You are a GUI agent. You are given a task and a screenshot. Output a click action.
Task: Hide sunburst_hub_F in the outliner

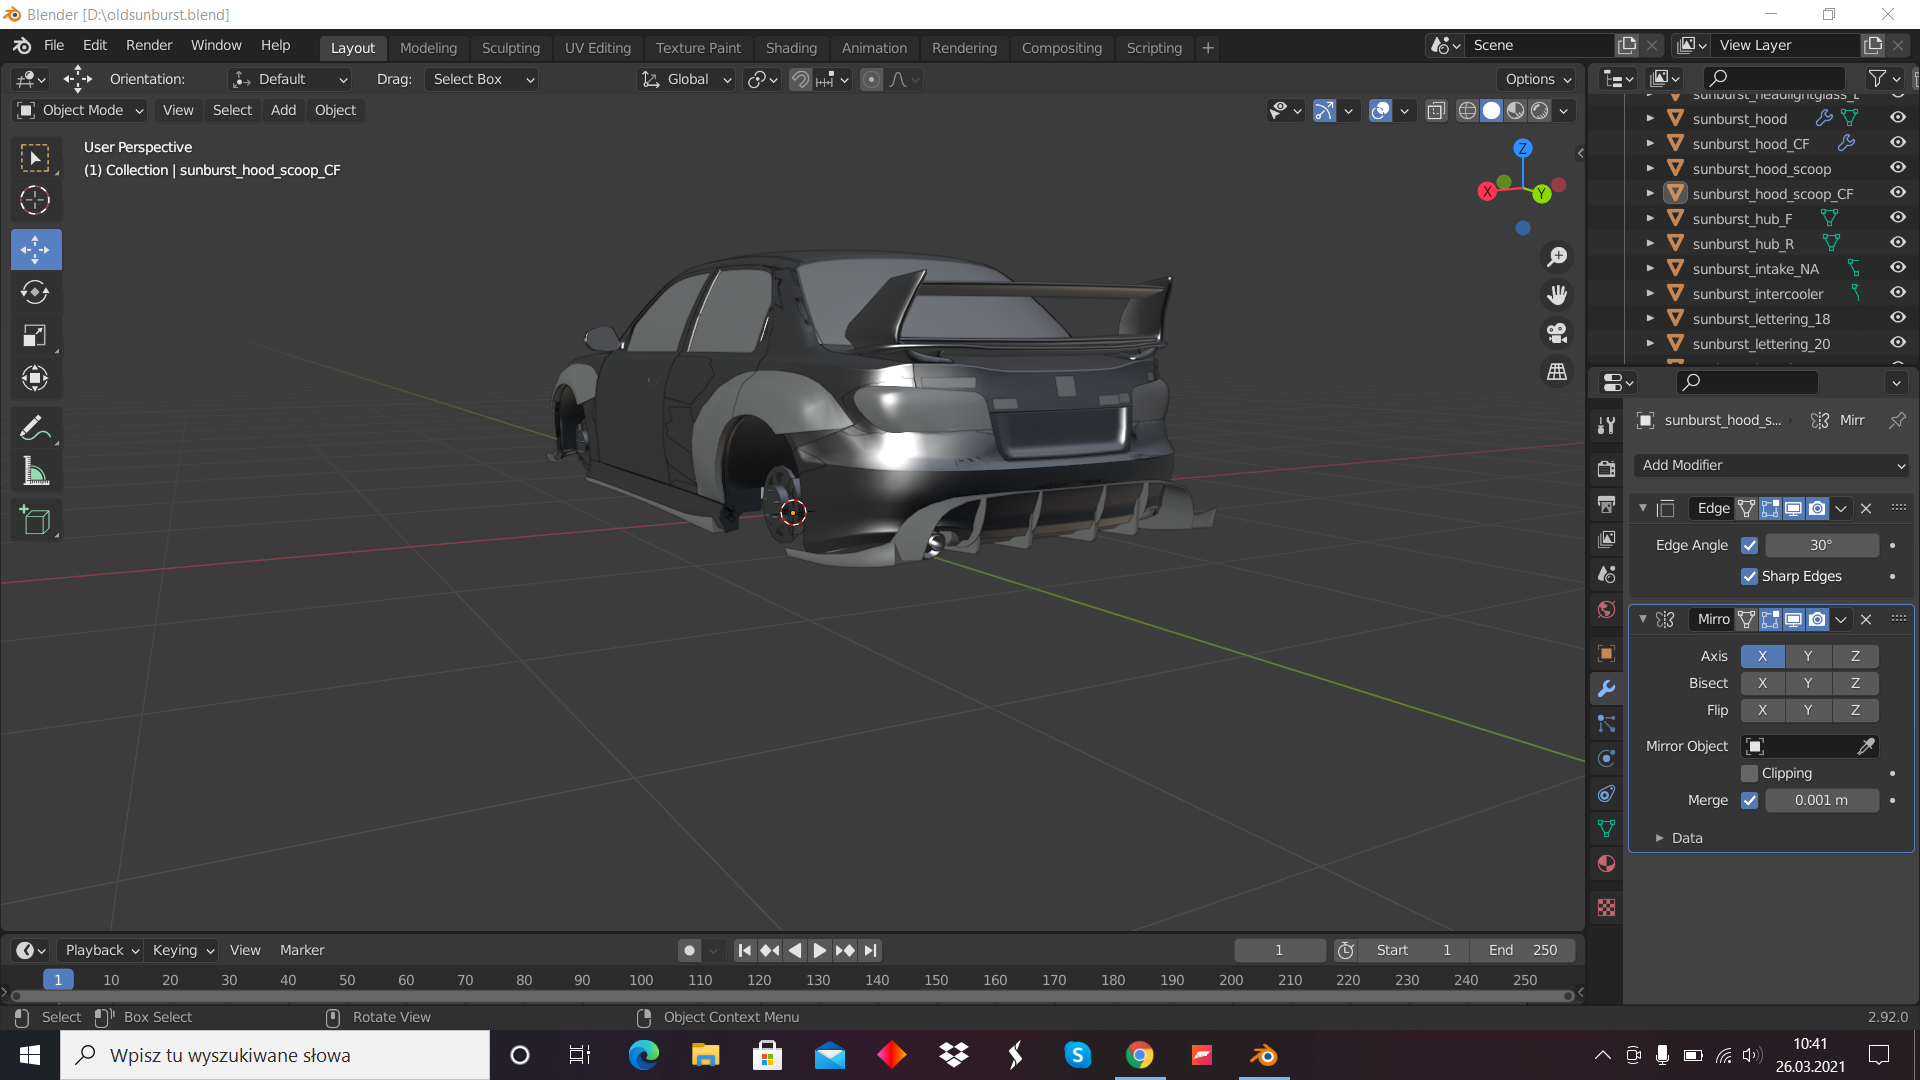pyautogui.click(x=1897, y=218)
